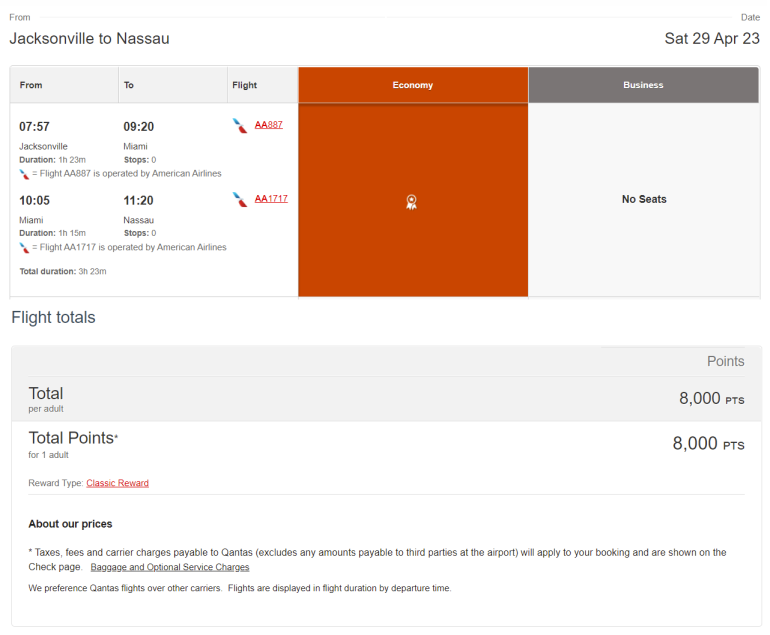Screen dimensions: 770x635
Task: Click the No Seats business cell
Action: tap(643, 199)
